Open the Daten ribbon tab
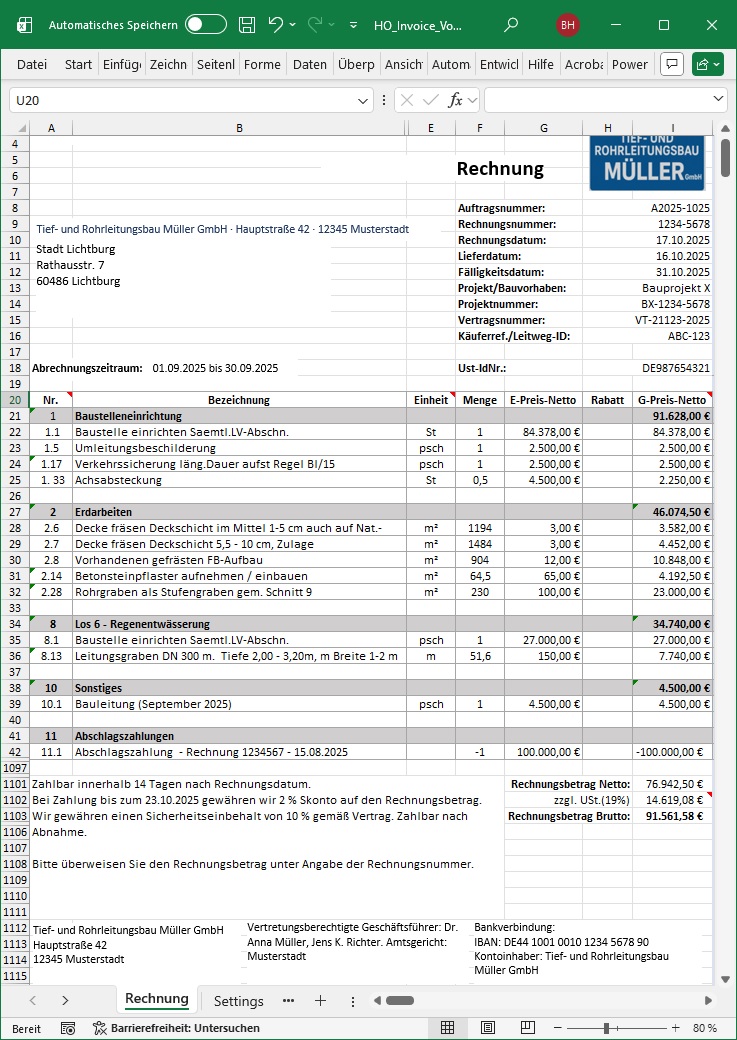 click(x=310, y=64)
